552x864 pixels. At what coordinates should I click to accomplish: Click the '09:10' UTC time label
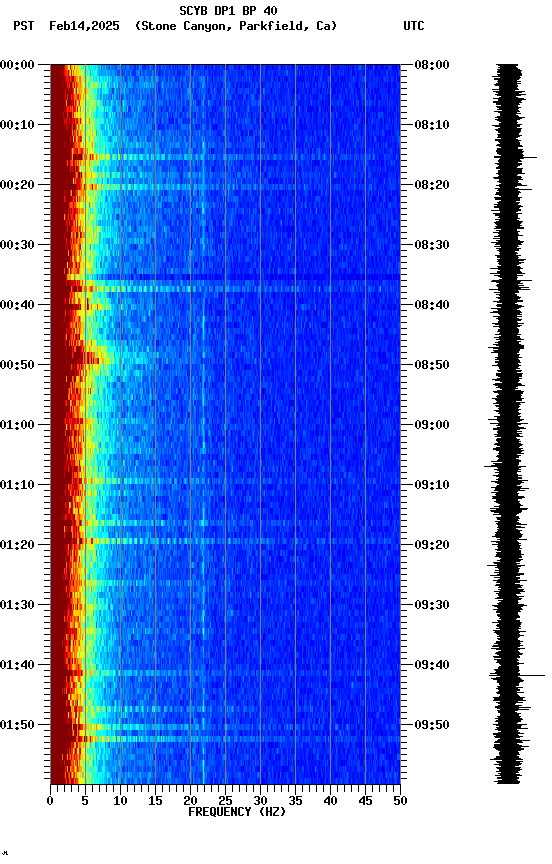point(432,485)
